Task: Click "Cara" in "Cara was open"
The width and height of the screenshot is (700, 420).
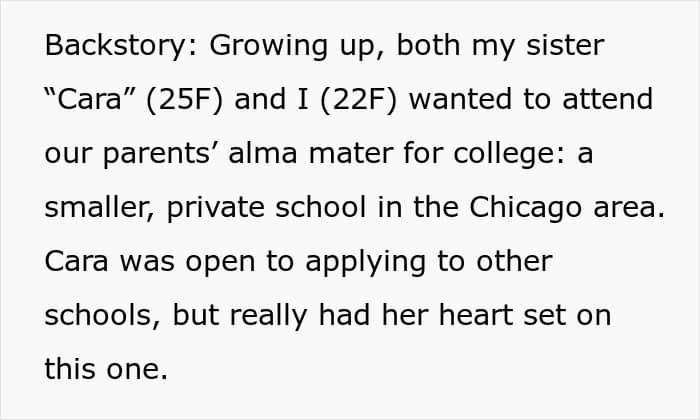Action: coord(80,261)
